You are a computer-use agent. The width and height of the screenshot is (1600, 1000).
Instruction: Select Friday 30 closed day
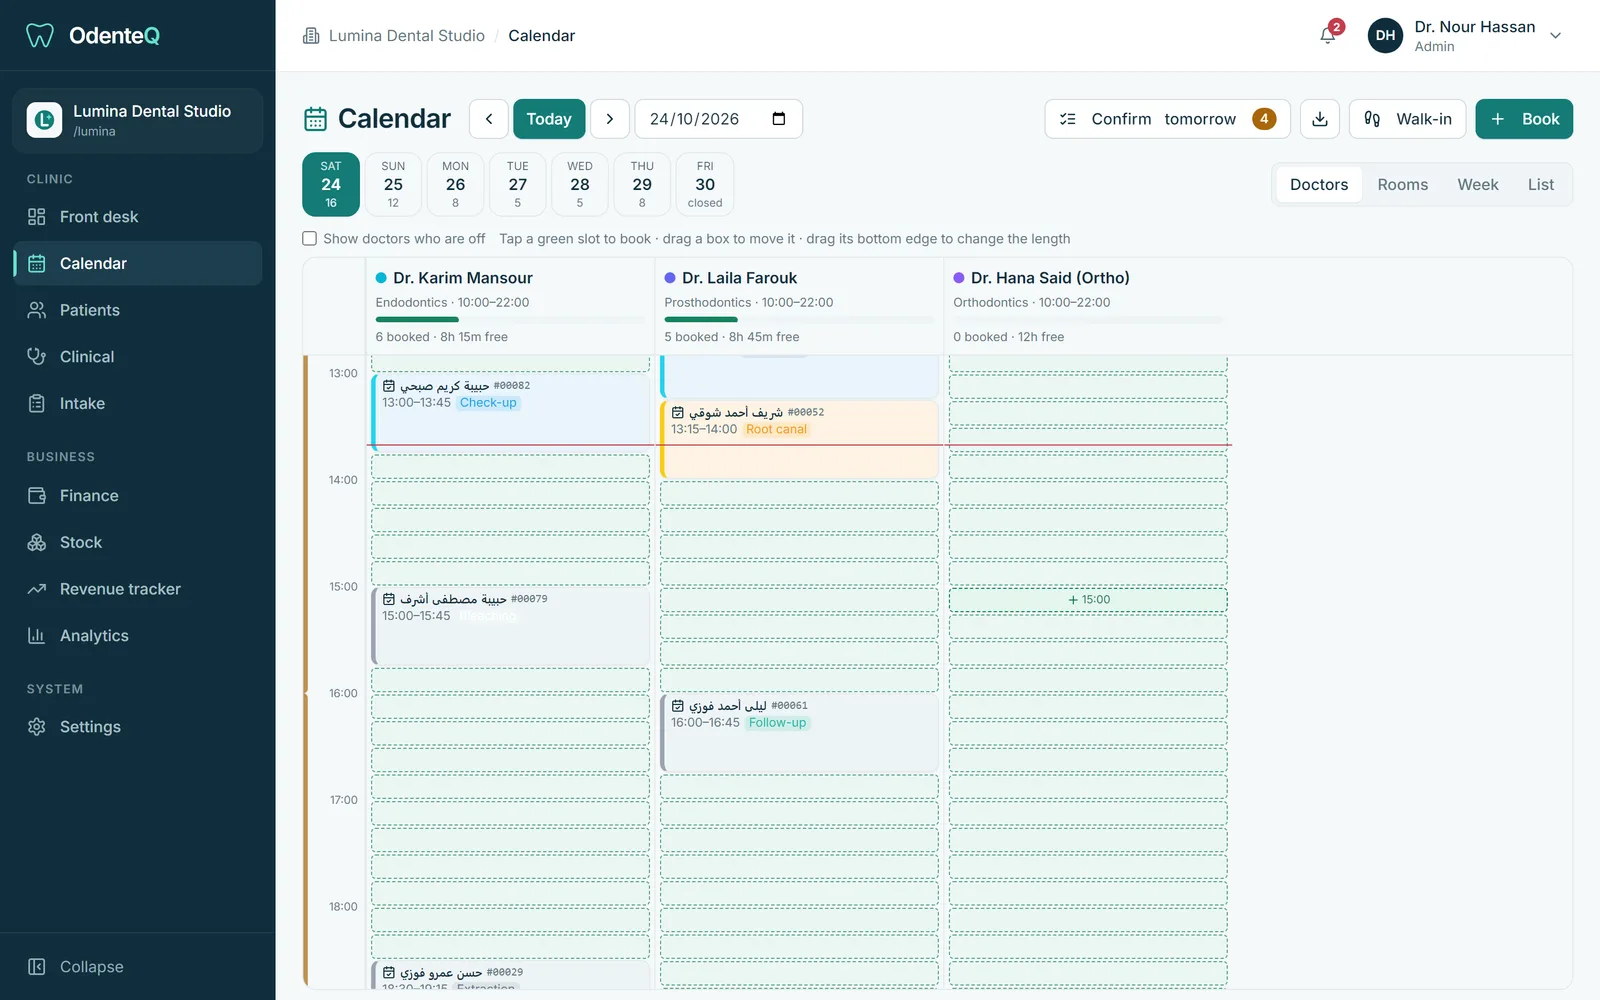[705, 185]
